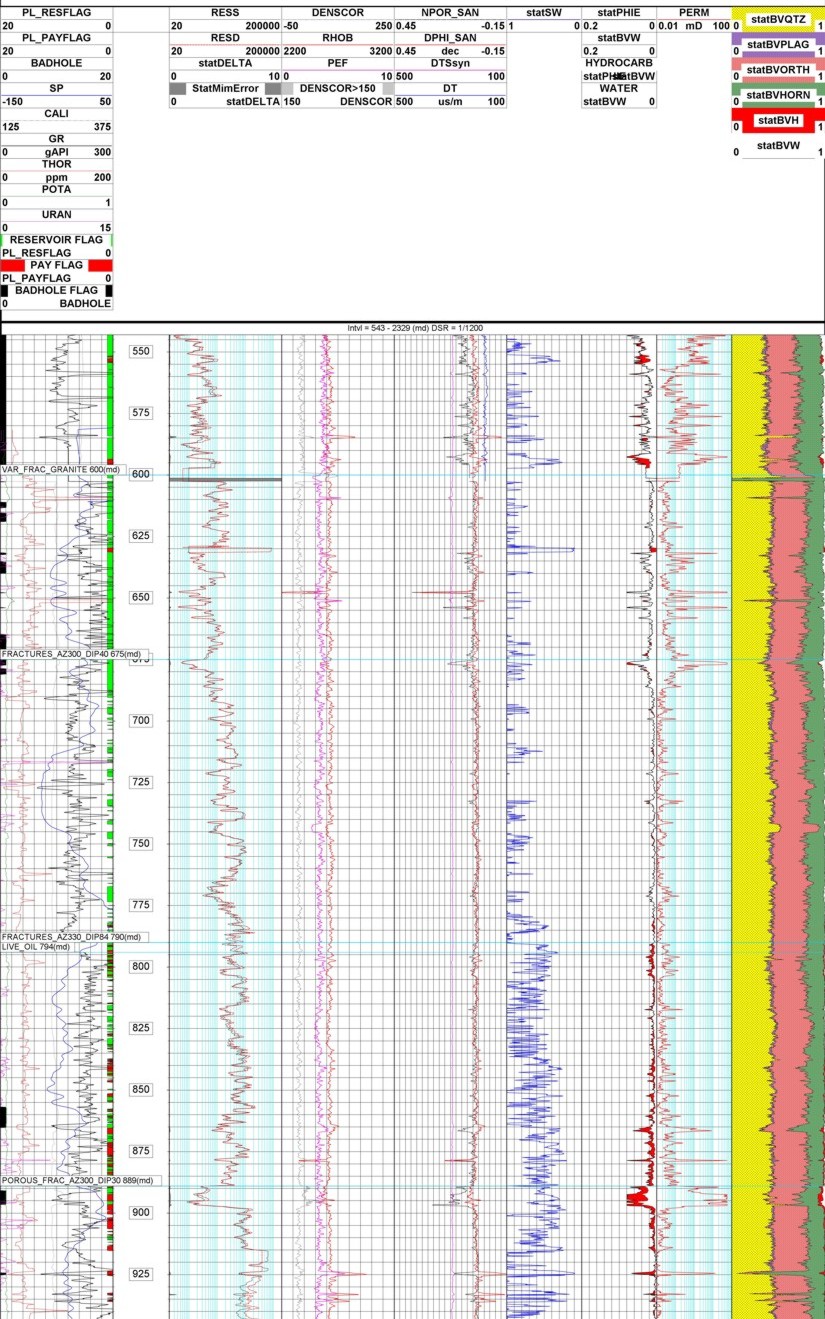Viewport: 825px width, 1319px height.
Task: Click the interval and DSR scale text
Action: pos(414,328)
